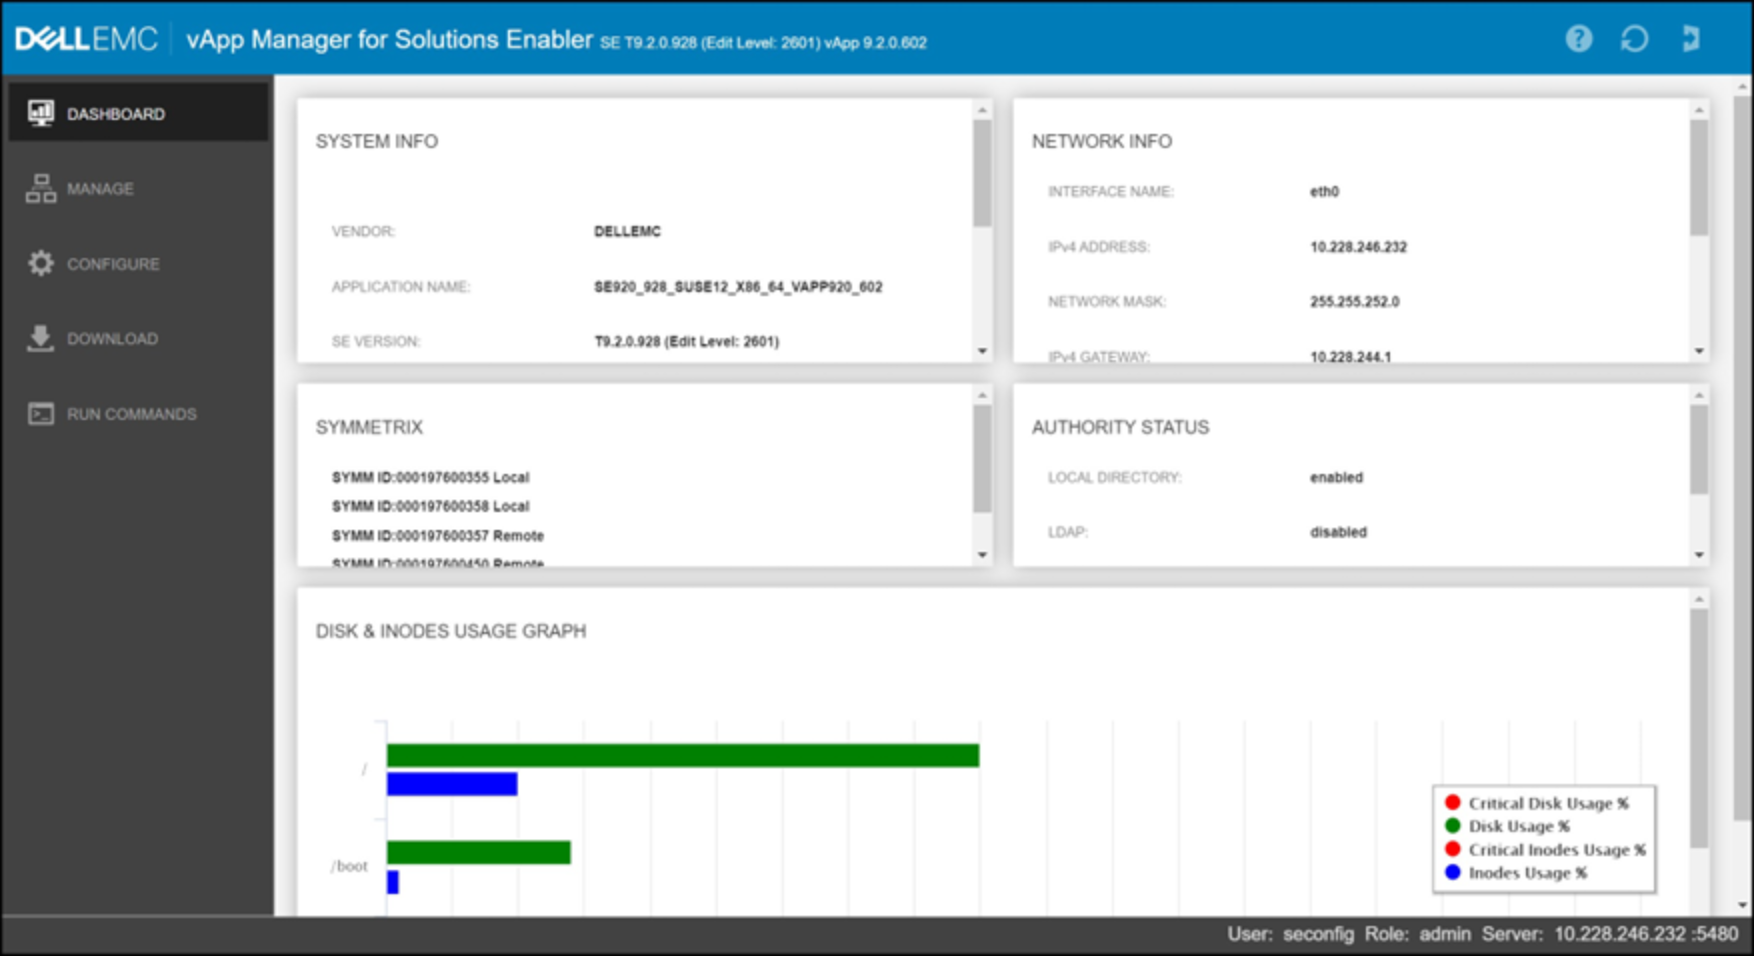Click the Critical Disk Usage % legend swatch

pos(1453,802)
